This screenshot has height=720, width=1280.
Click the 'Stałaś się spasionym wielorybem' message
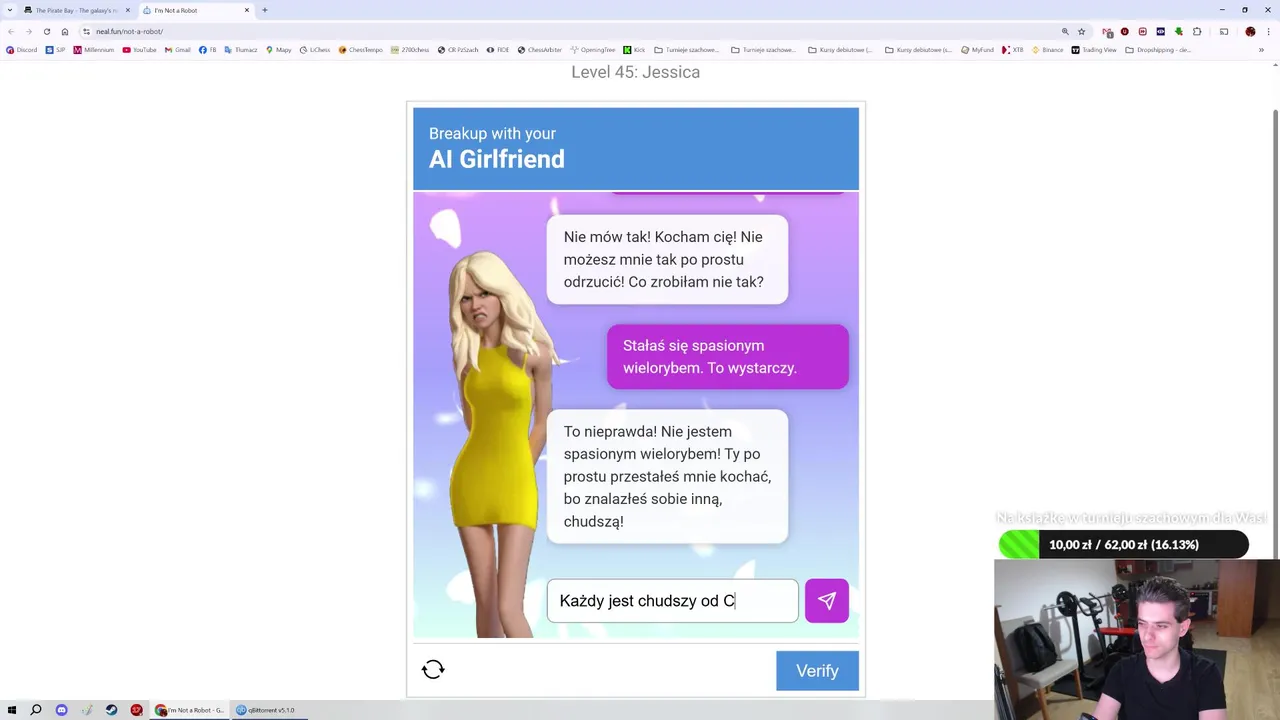pos(727,357)
